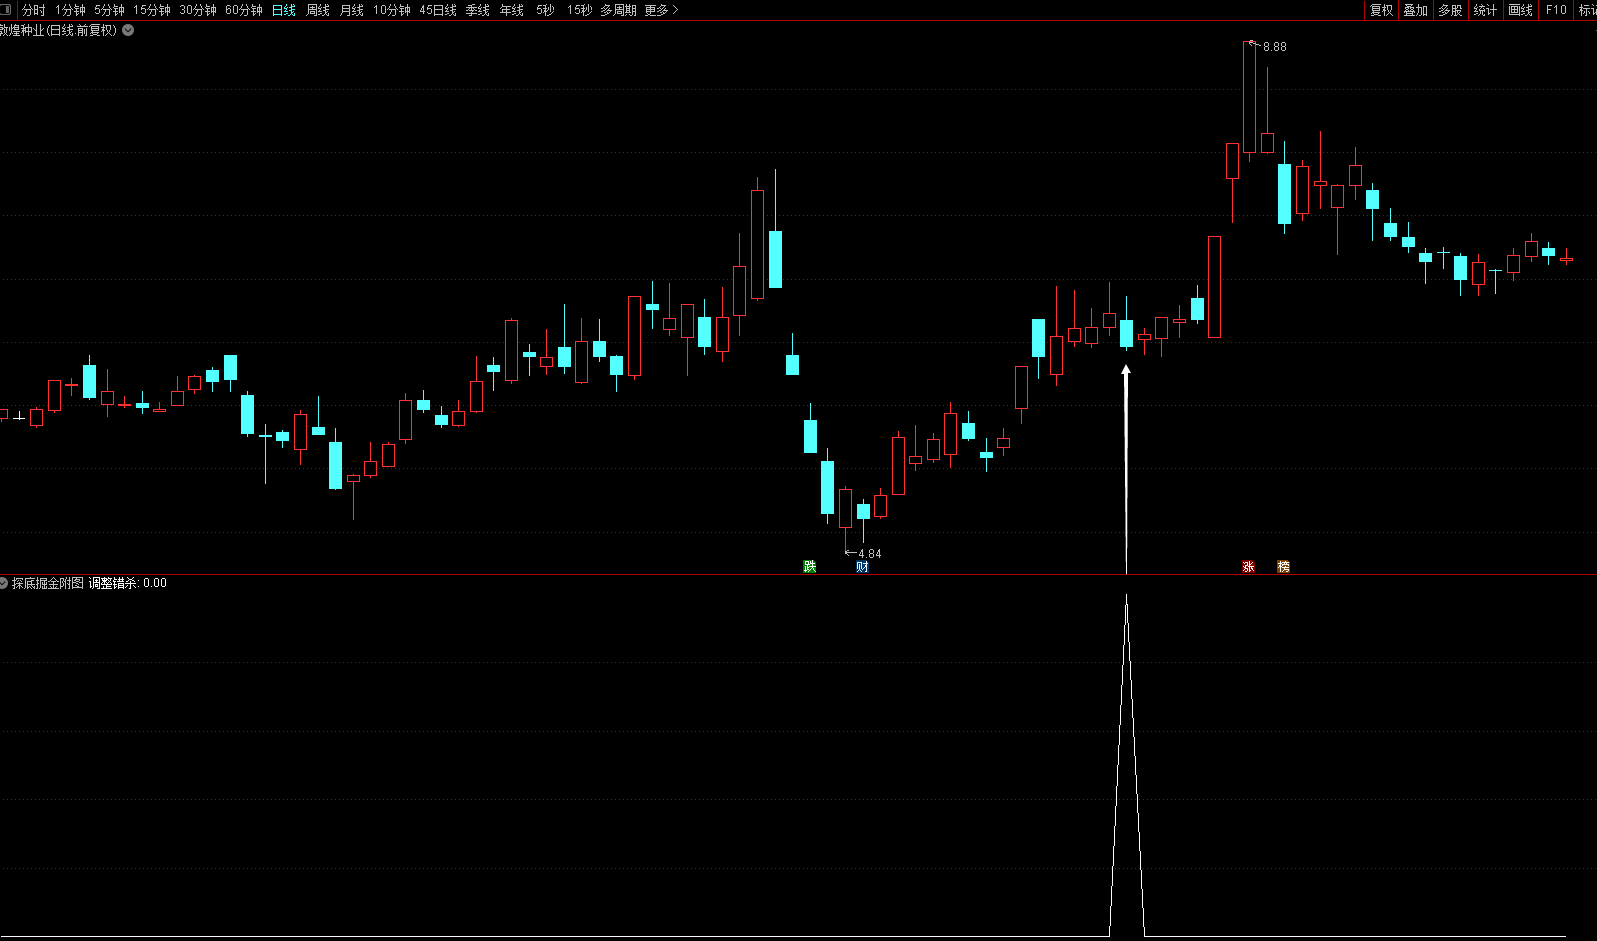The width and height of the screenshot is (1597, 941).
Task: Expand the 探底掘金附图 indicator panel menu
Action: click(4, 583)
